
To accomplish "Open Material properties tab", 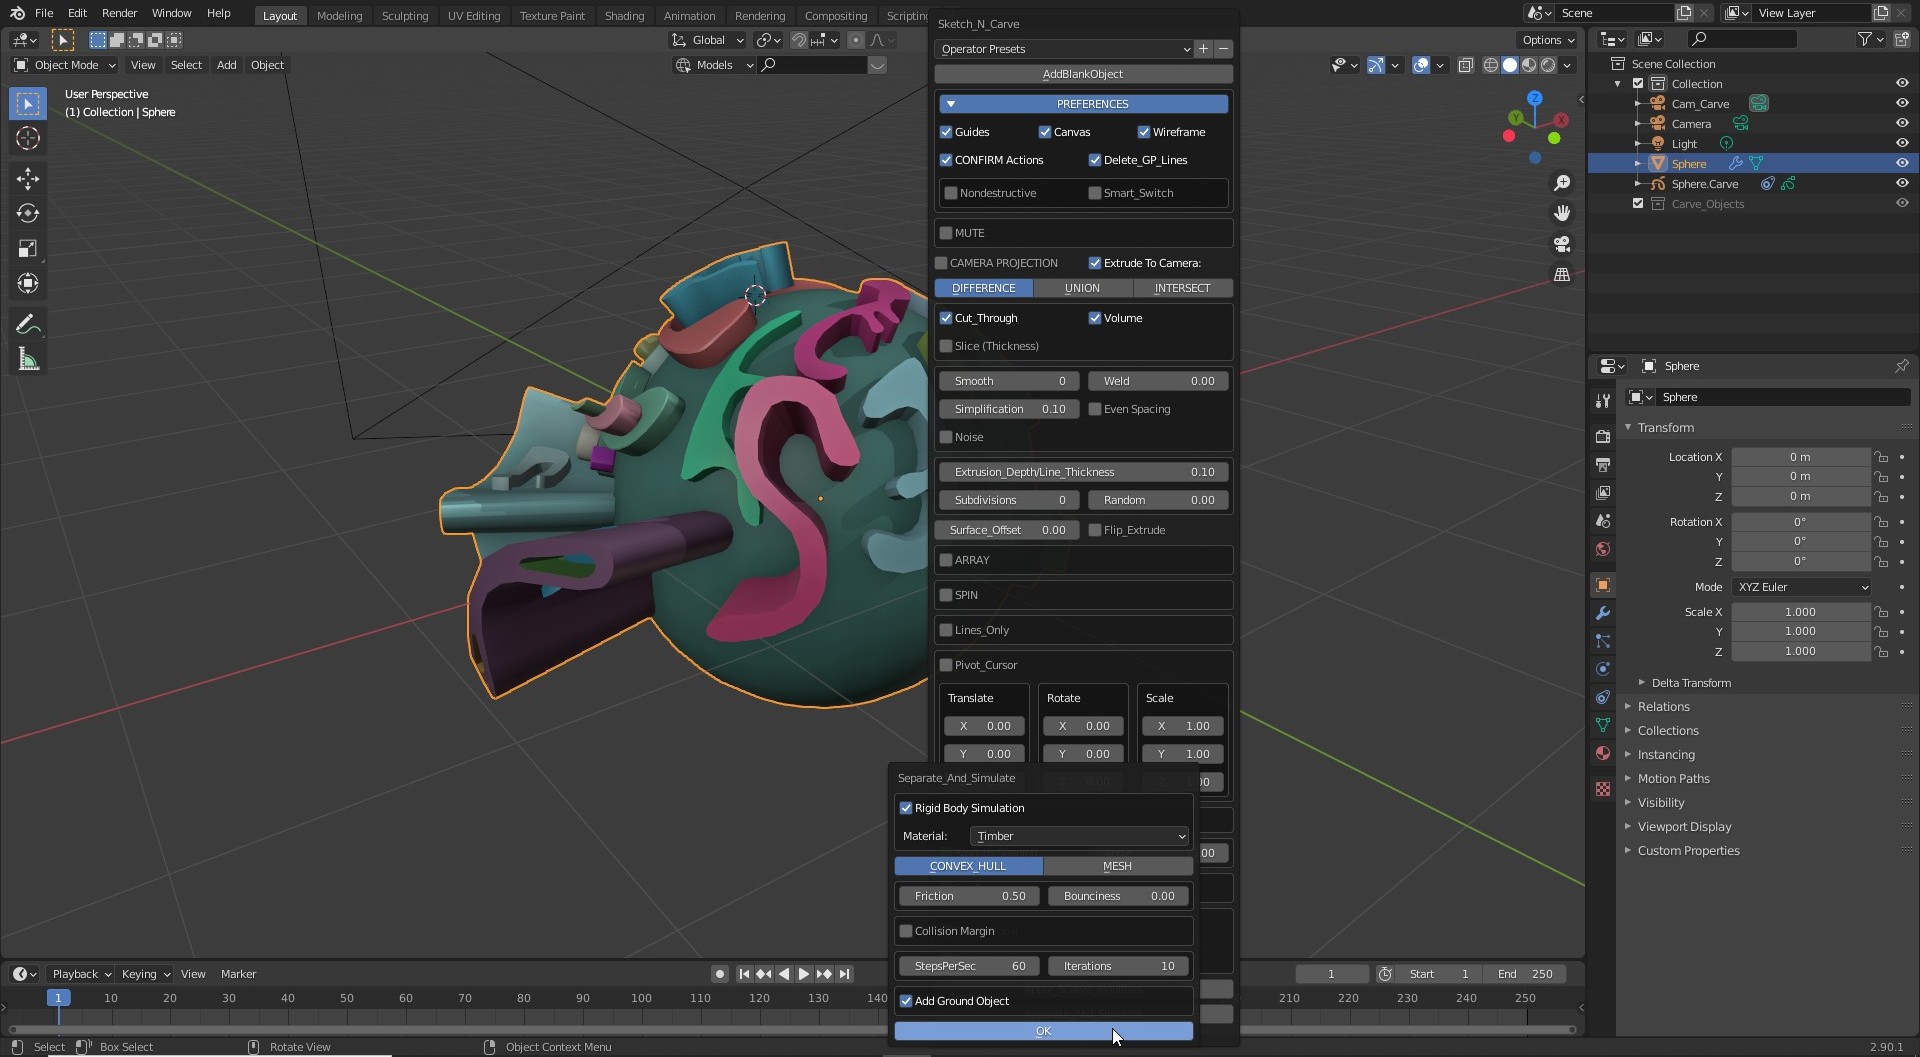I will click(1603, 753).
